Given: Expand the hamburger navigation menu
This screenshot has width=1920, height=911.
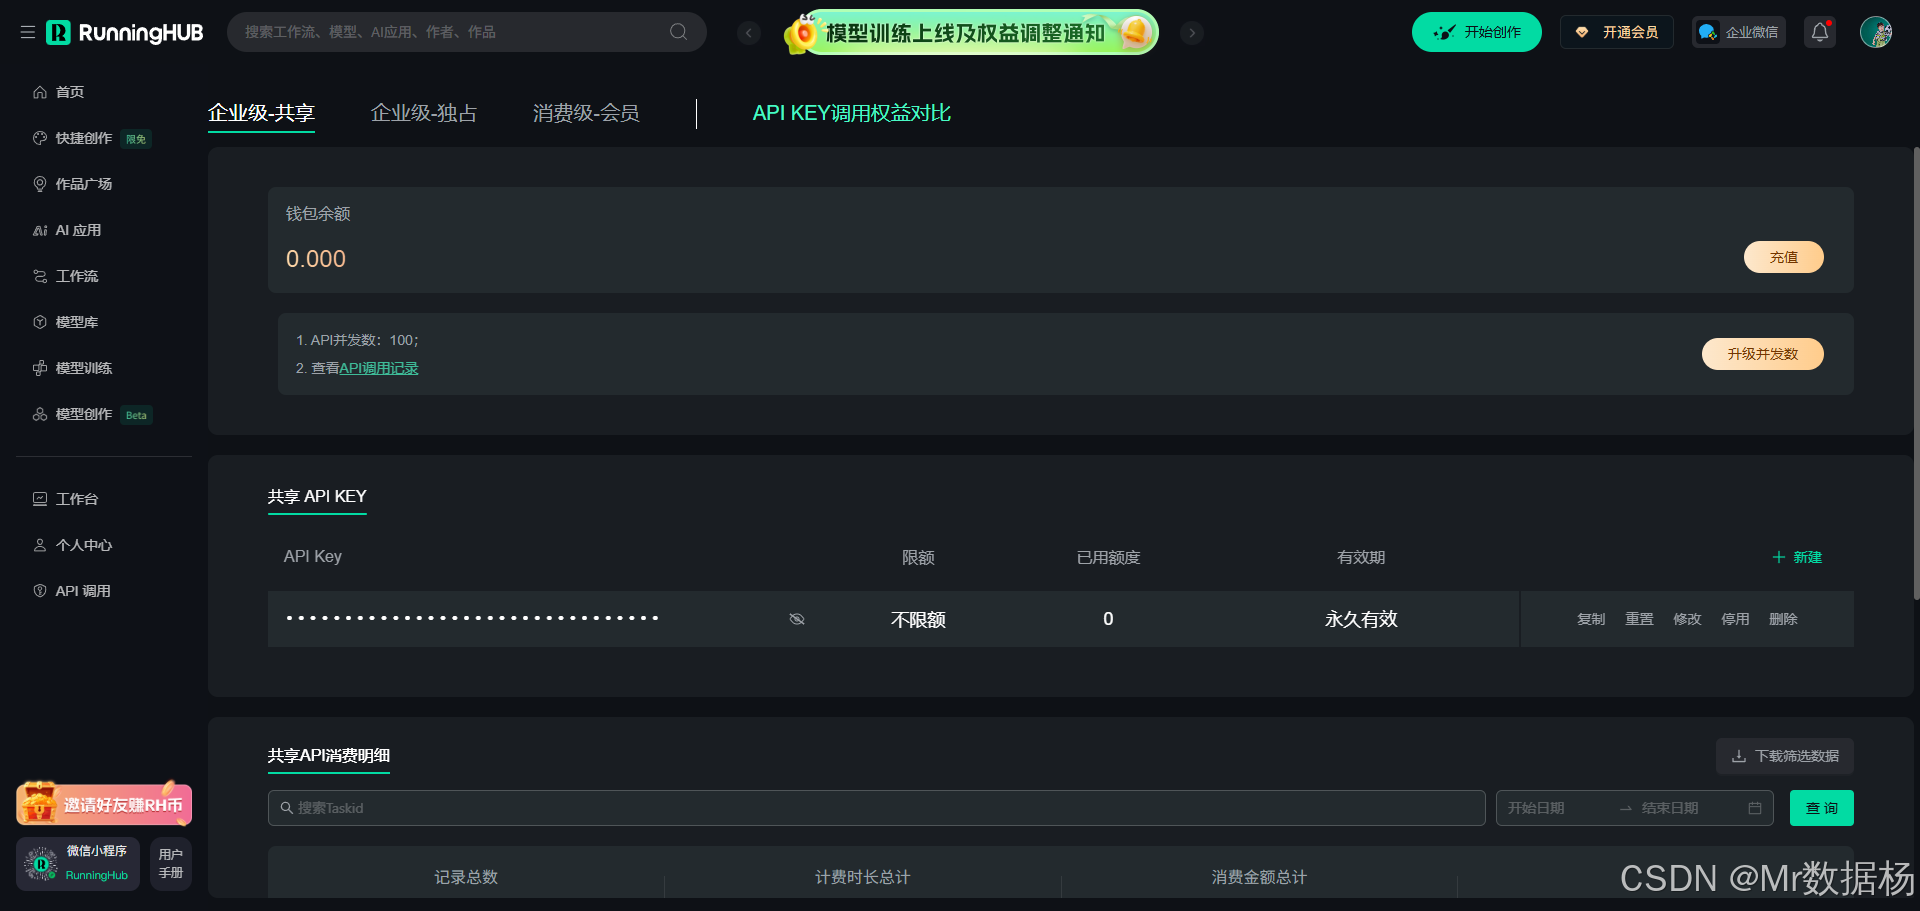Looking at the screenshot, I should coord(28,31).
